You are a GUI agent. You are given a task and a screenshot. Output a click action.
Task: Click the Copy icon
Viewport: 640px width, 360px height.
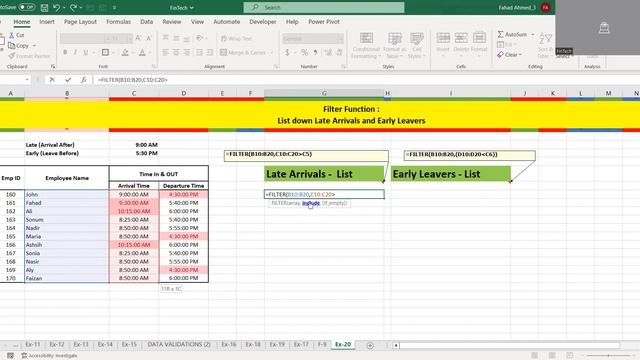[11, 46]
